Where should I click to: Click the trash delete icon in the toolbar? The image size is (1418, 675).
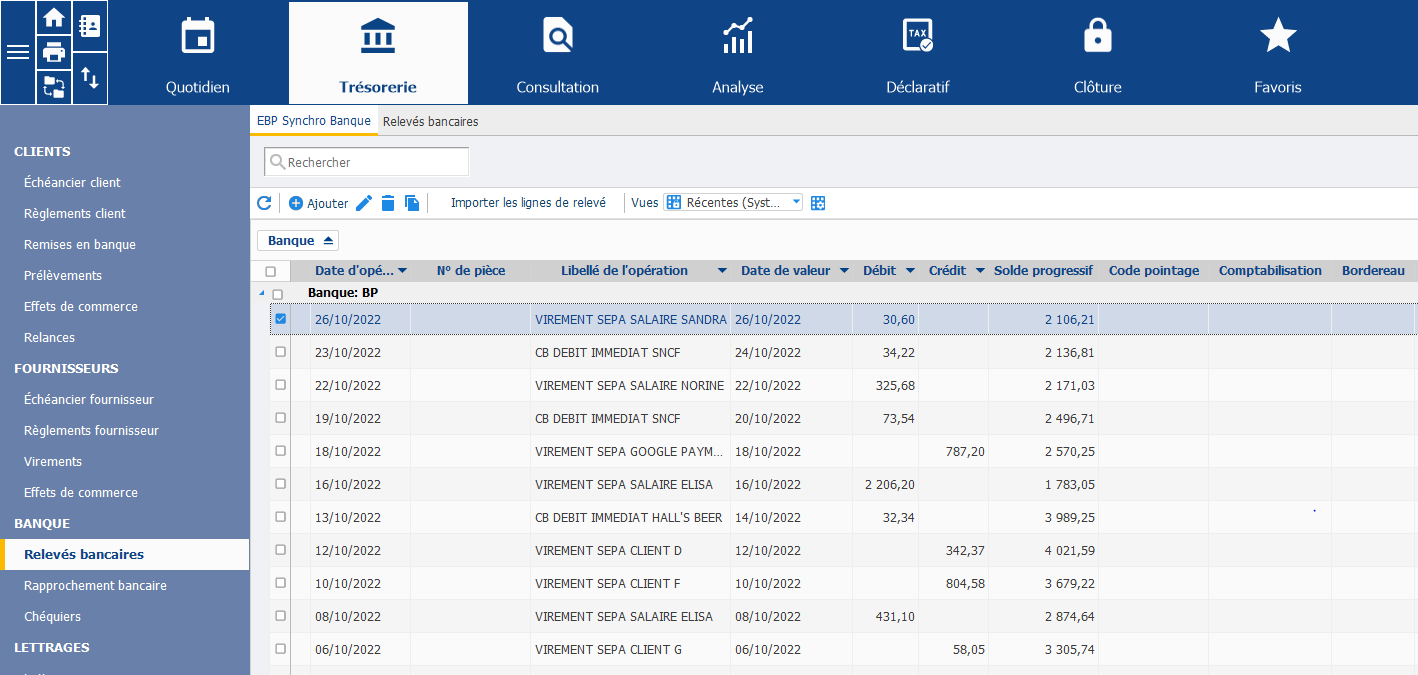click(388, 203)
